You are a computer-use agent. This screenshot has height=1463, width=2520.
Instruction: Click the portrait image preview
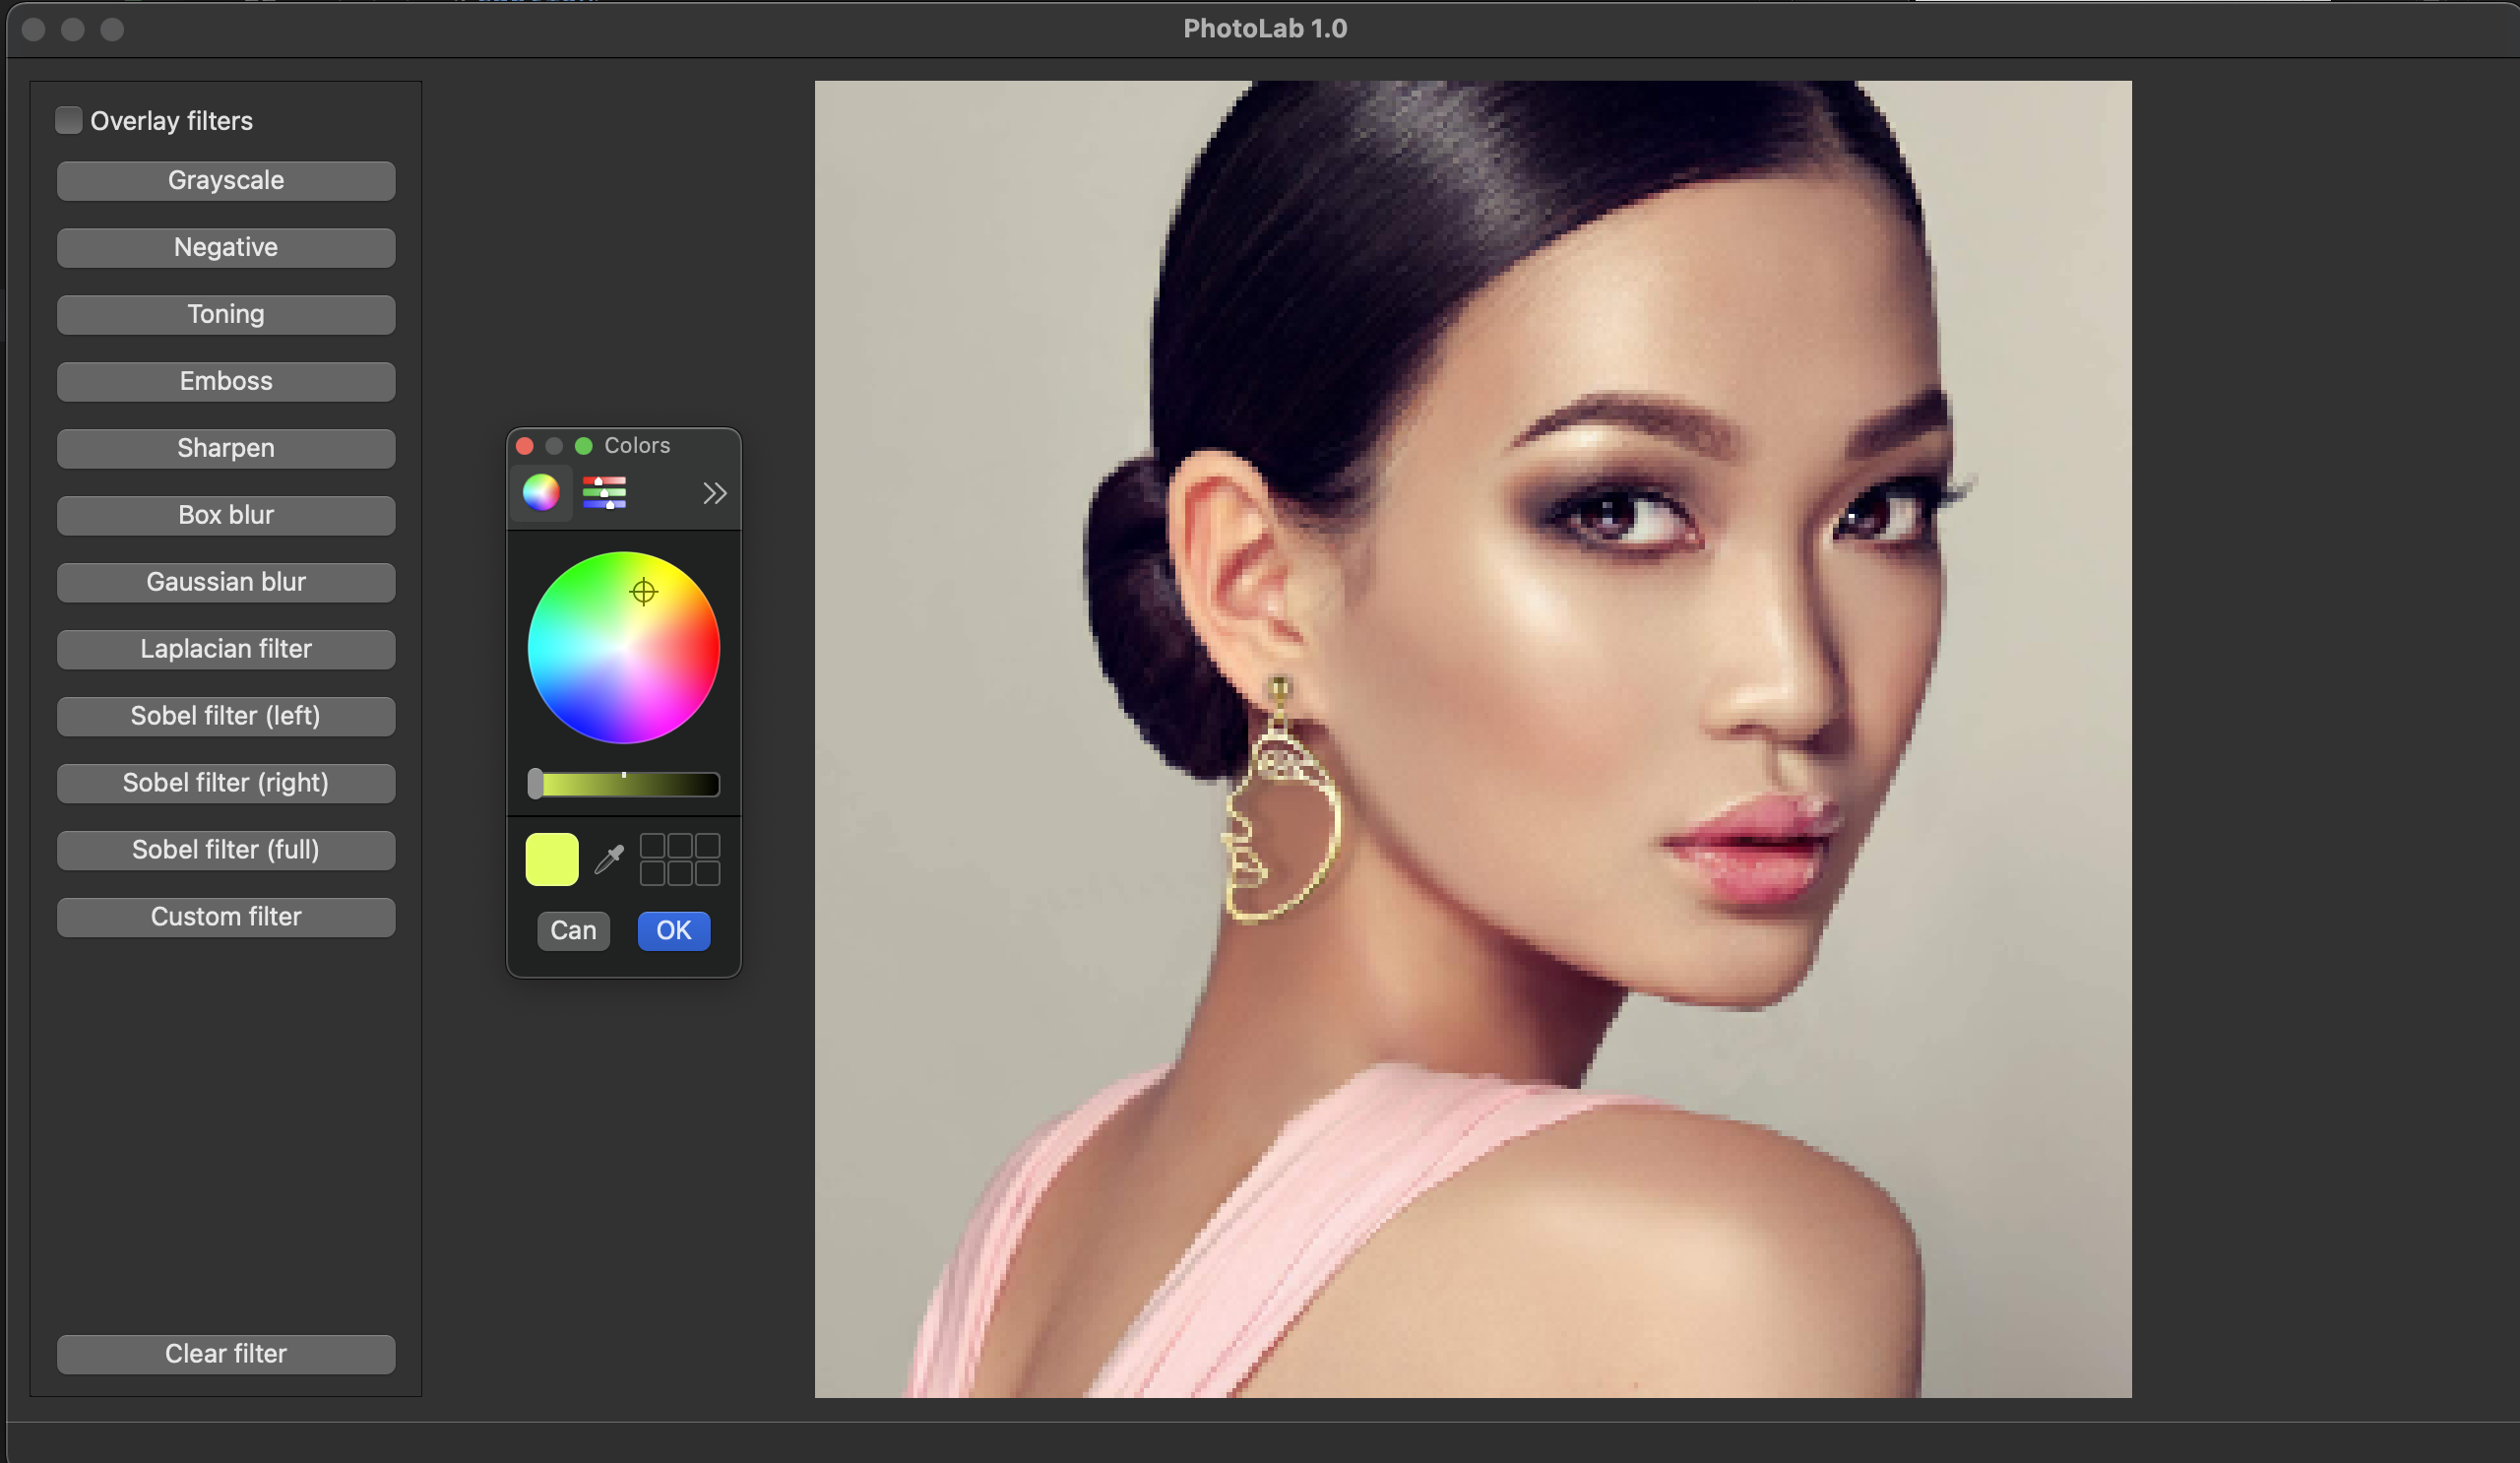tap(1472, 739)
